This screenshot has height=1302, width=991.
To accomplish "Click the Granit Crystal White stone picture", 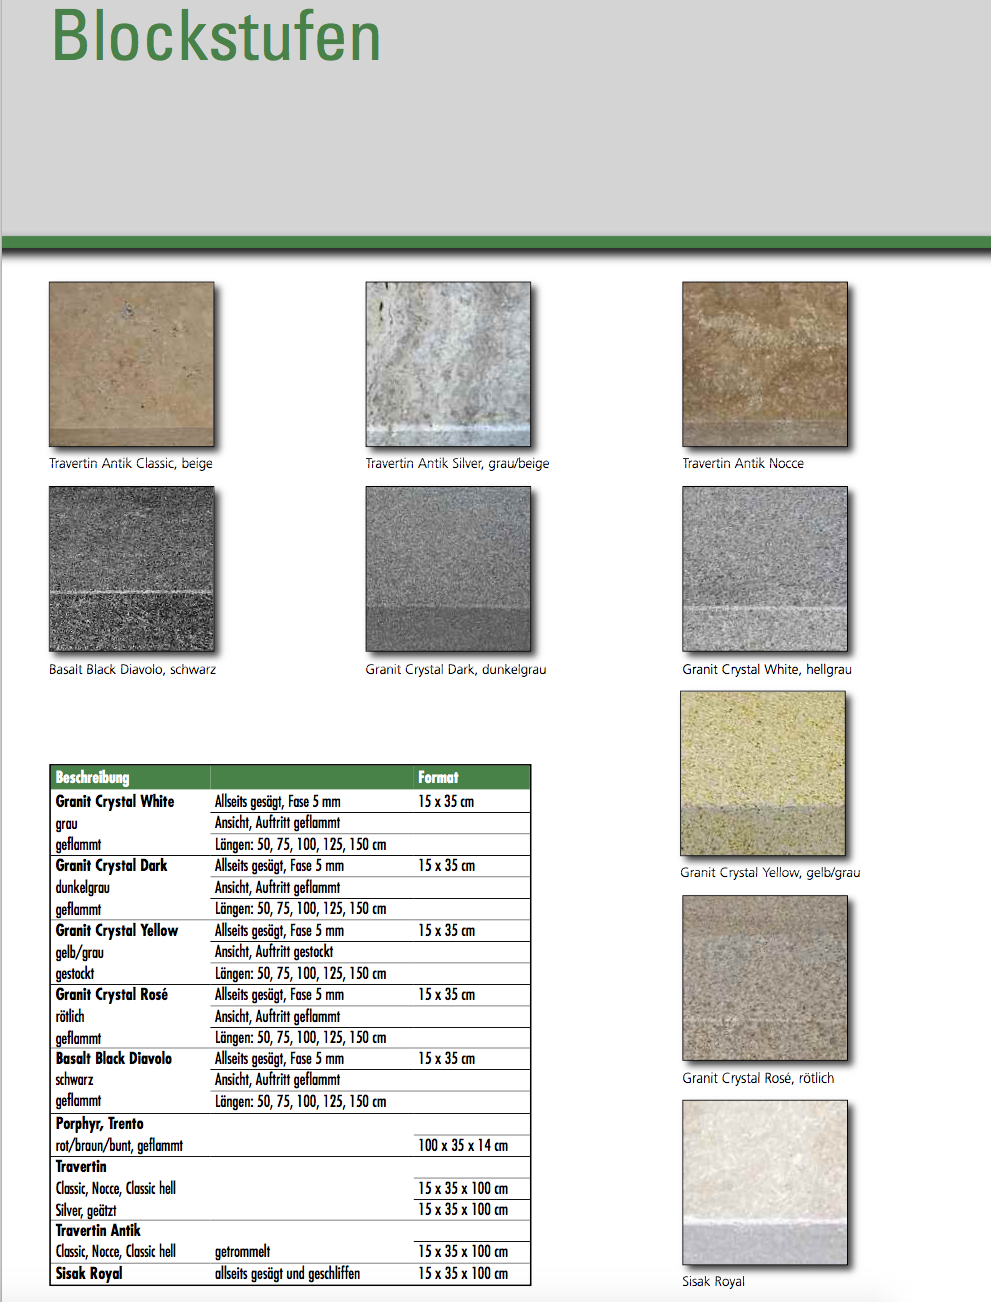I will [x=764, y=569].
